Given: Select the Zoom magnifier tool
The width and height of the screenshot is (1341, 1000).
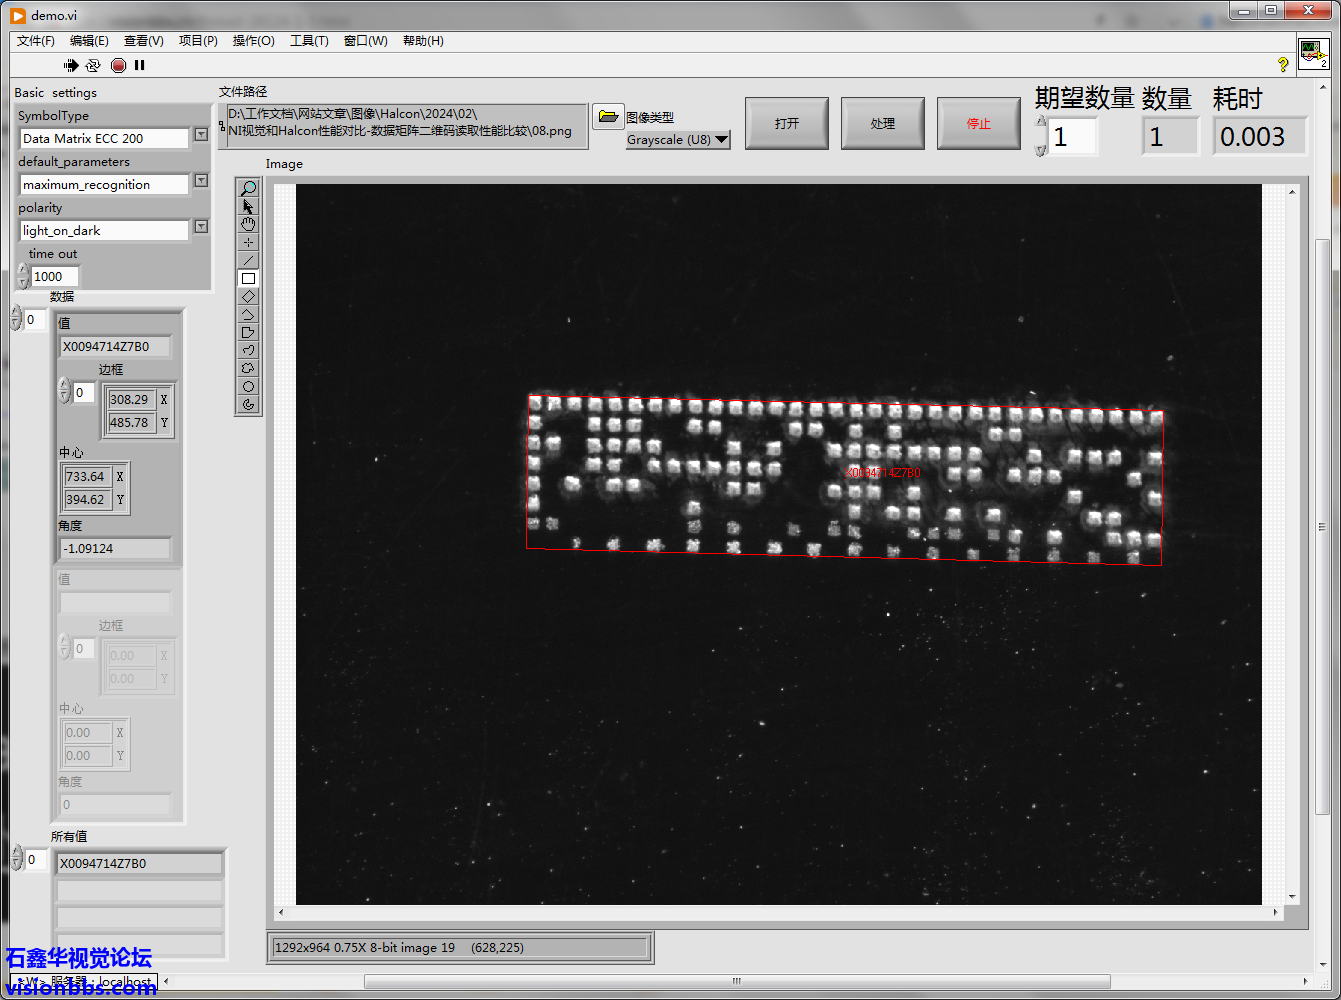Looking at the screenshot, I should 249,188.
